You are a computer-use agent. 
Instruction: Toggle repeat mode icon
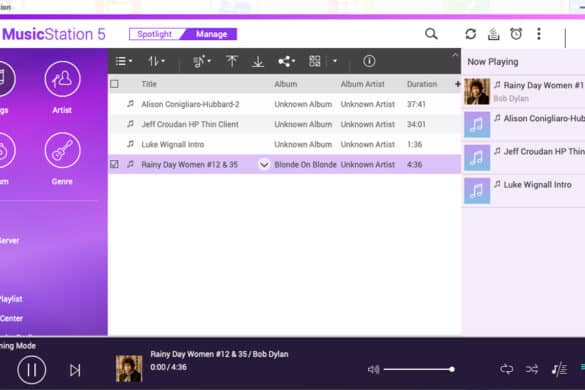507,369
